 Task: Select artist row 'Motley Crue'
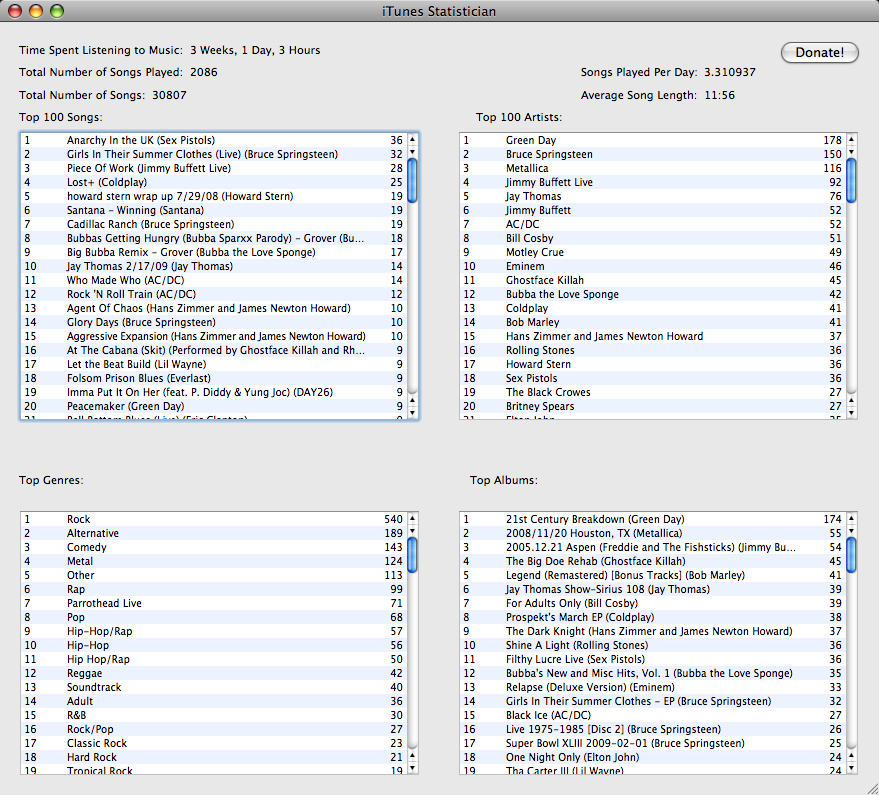click(x=653, y=252)
